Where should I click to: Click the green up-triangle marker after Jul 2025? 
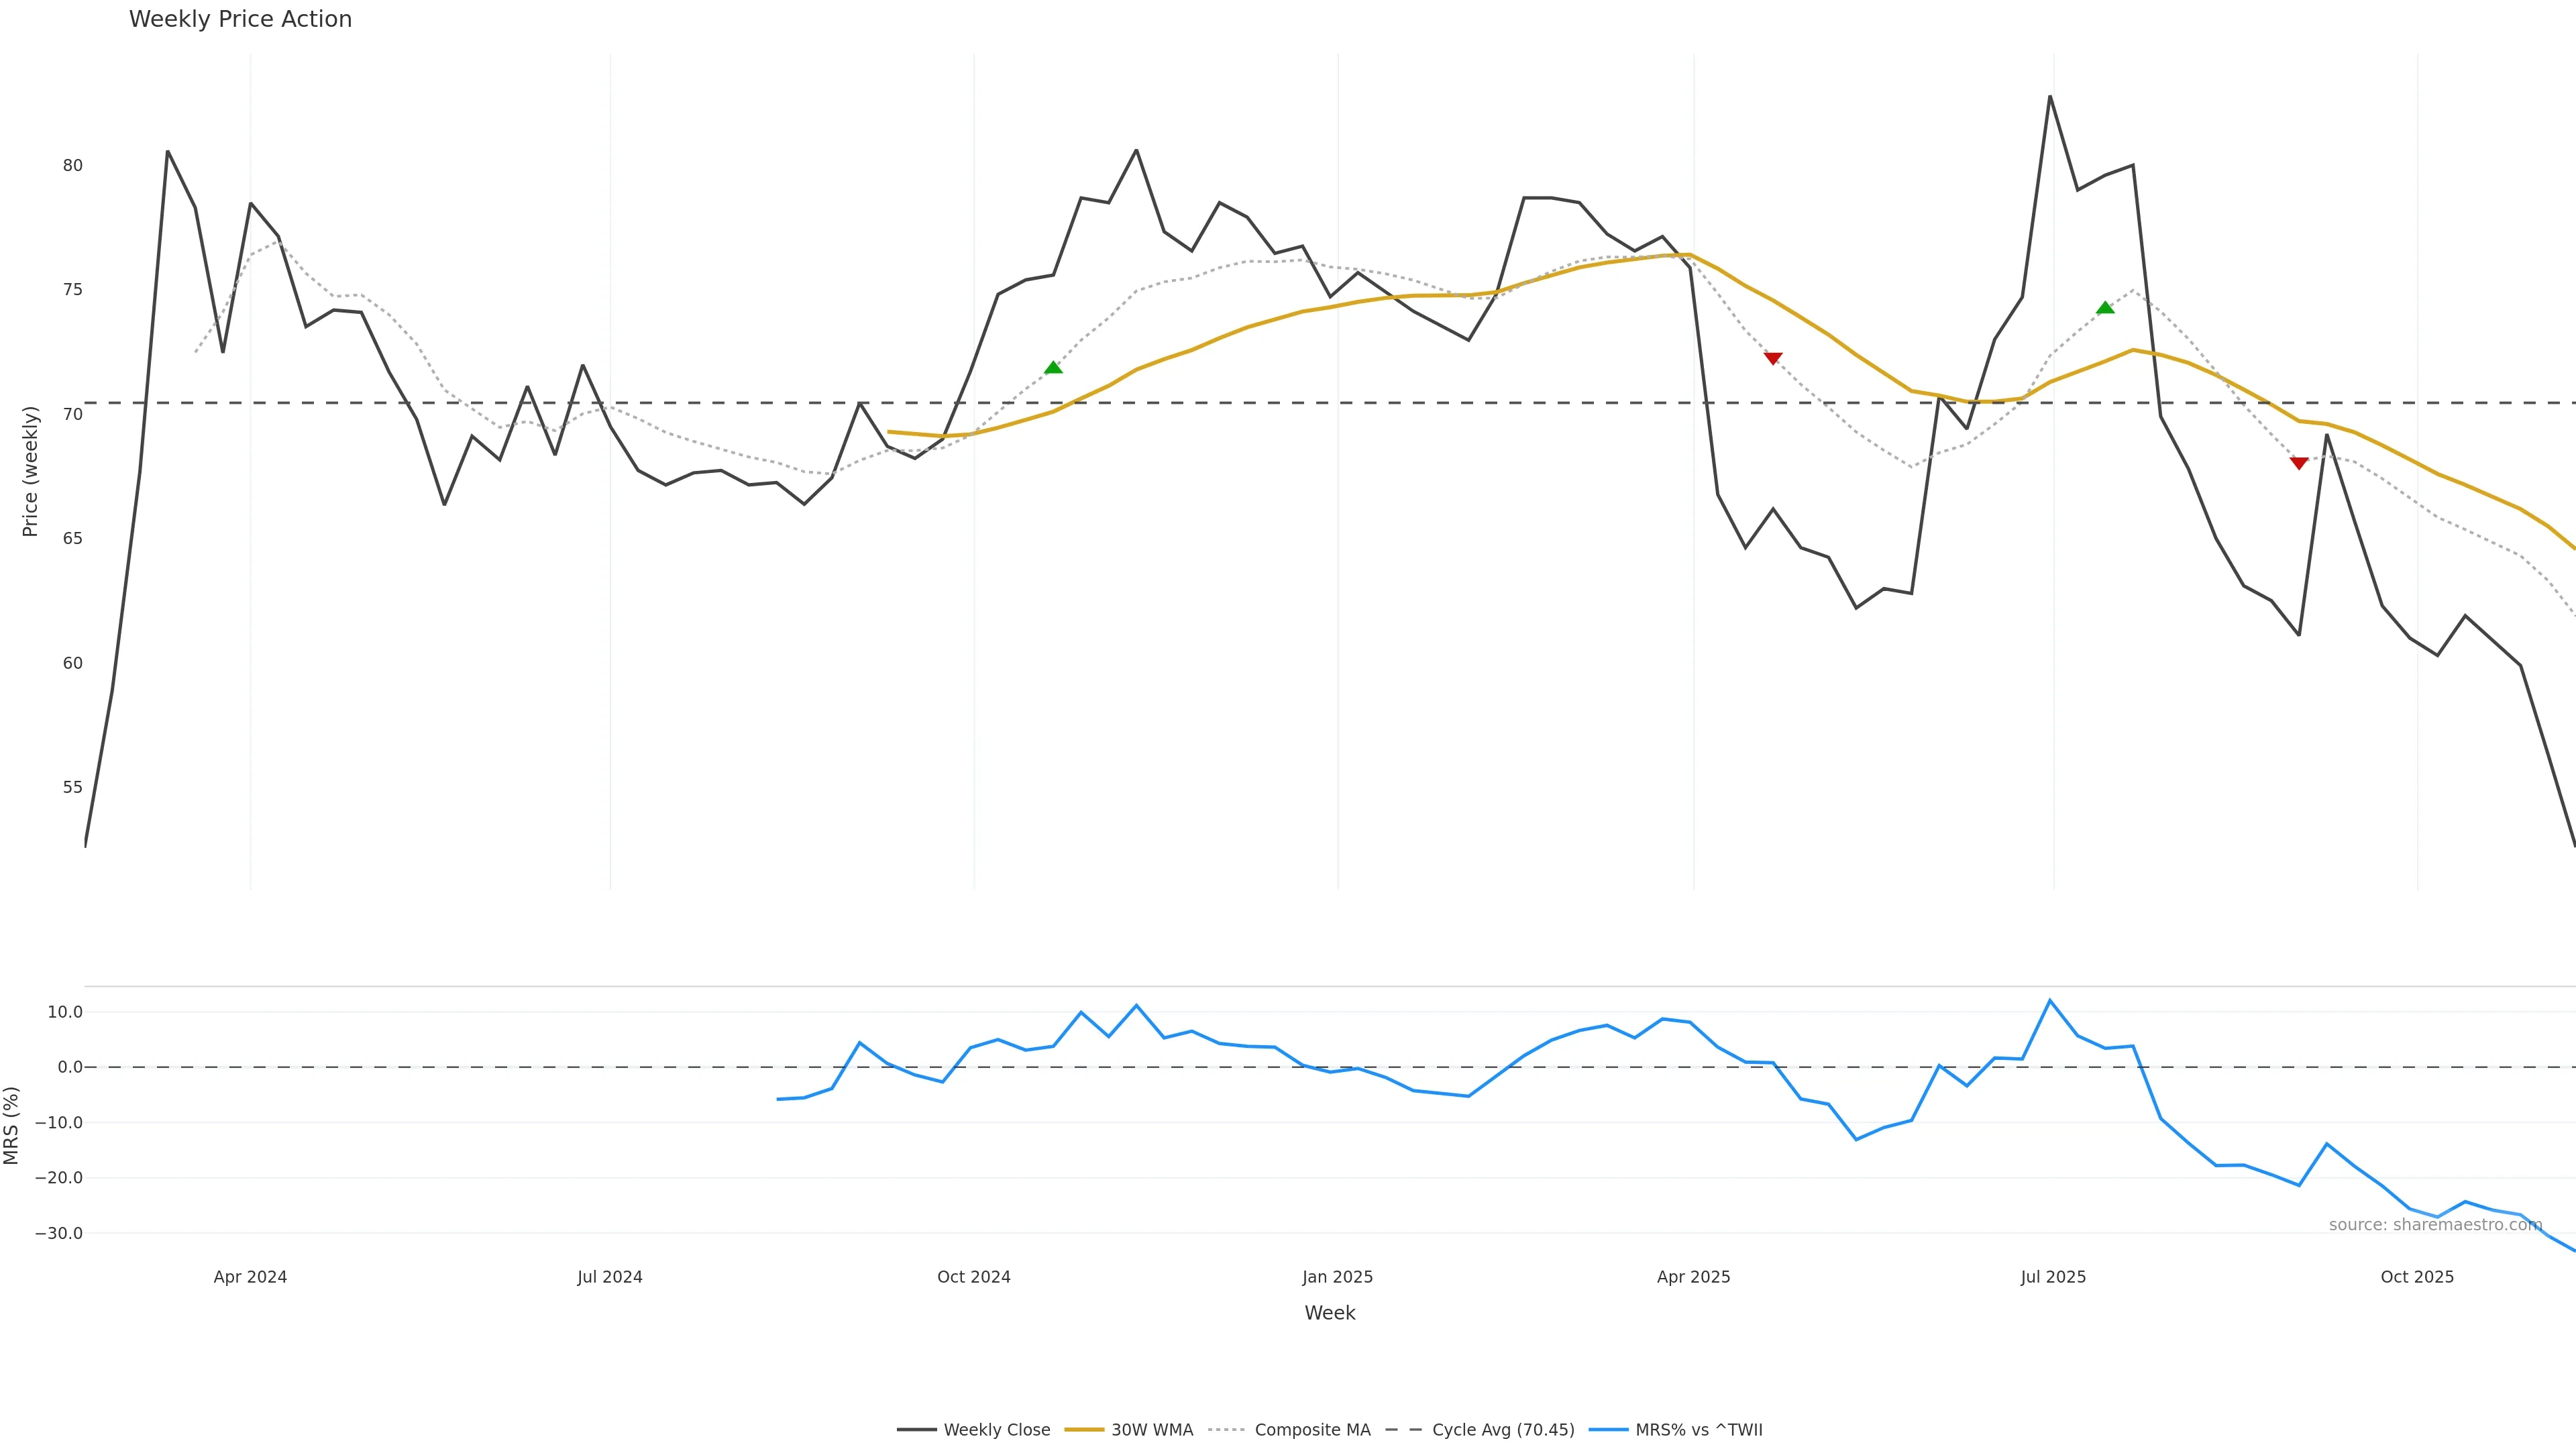[2105, 308]
